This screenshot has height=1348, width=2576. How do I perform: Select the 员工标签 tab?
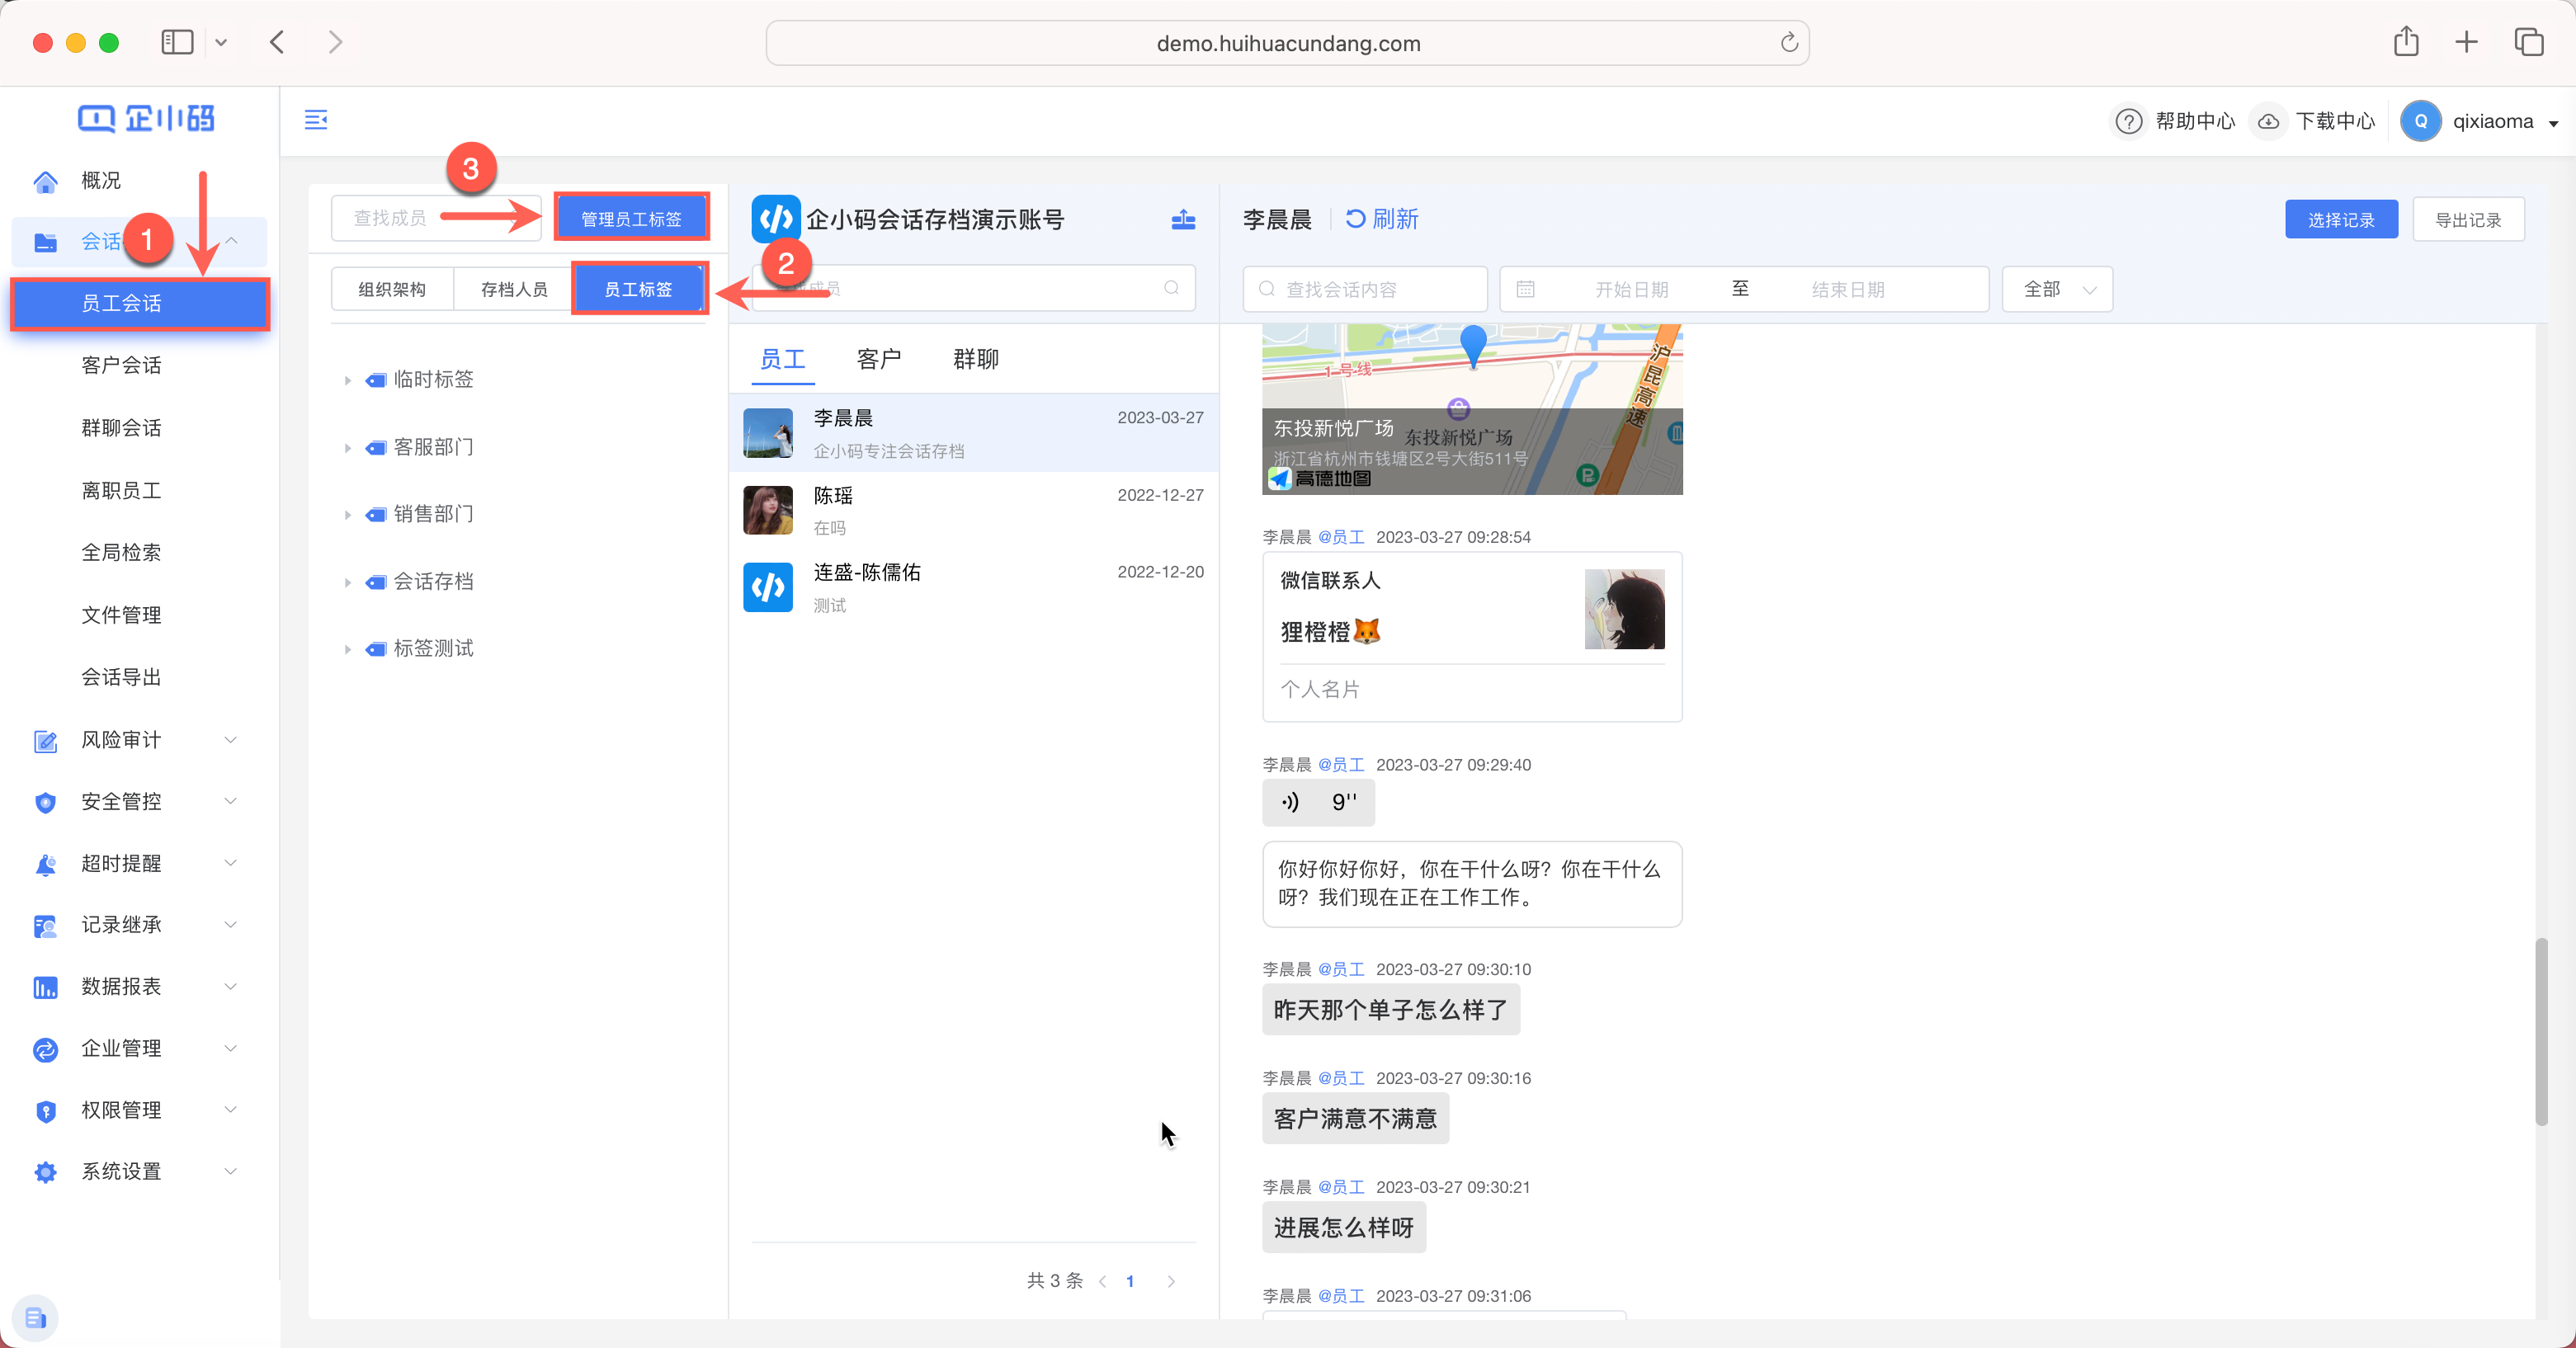pyautogui.click(x=638, y=289)
